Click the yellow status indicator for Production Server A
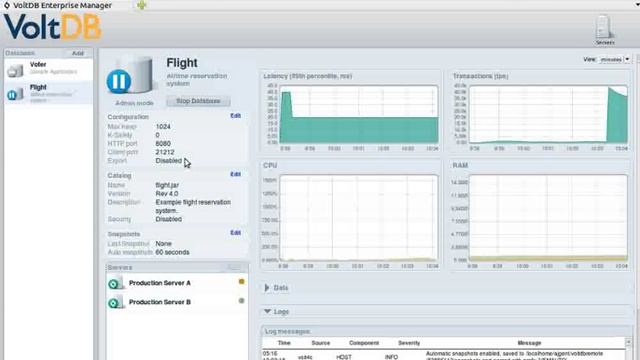Image resolution: width=640 pixels, height=360 pixels. point(241,282)
